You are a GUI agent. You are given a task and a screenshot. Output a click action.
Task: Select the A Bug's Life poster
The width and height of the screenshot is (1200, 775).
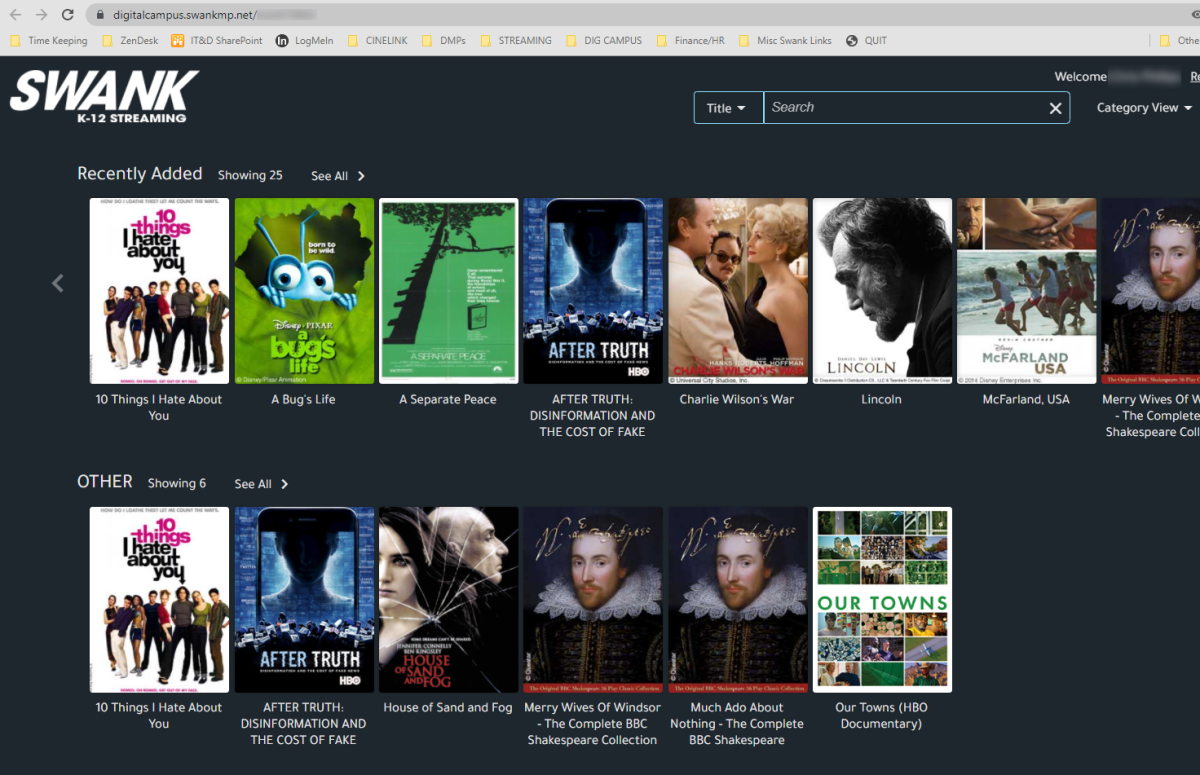tap(304, 291)
